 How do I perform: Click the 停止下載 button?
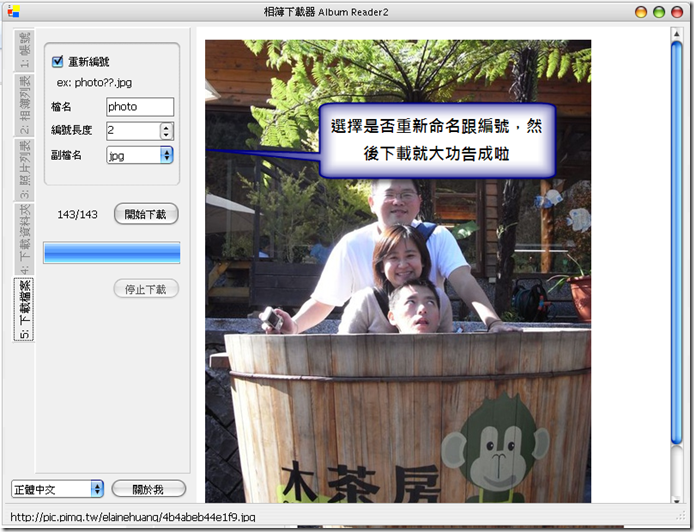click(146, 289)
